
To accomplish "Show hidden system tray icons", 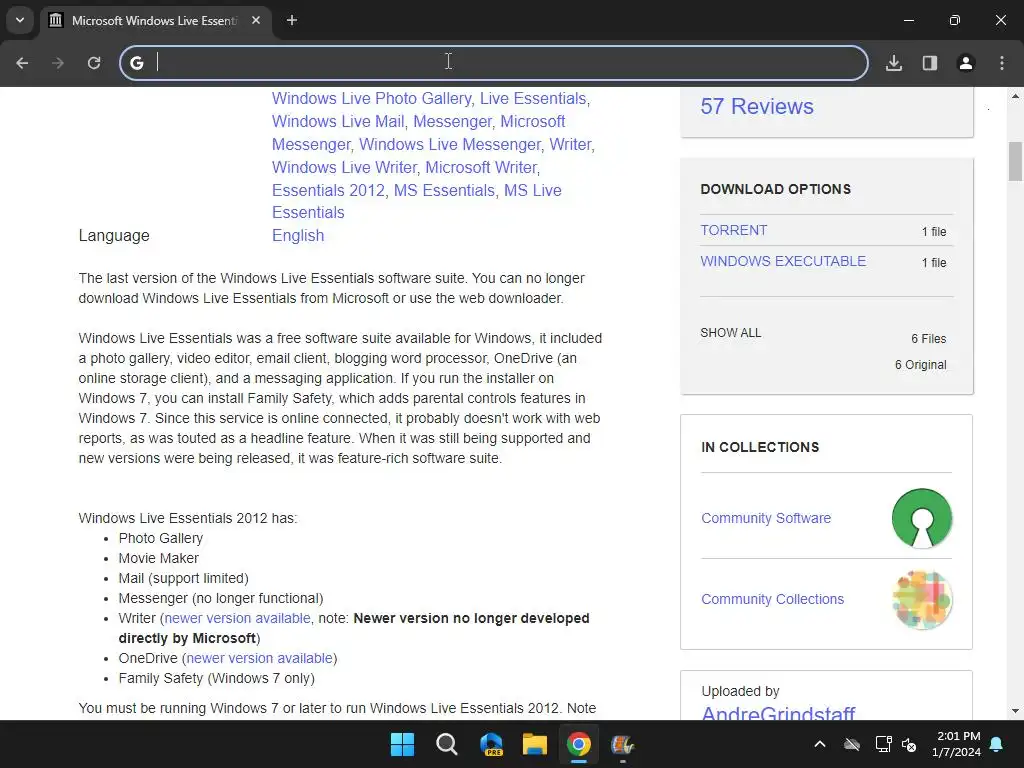I will point(820,744).
